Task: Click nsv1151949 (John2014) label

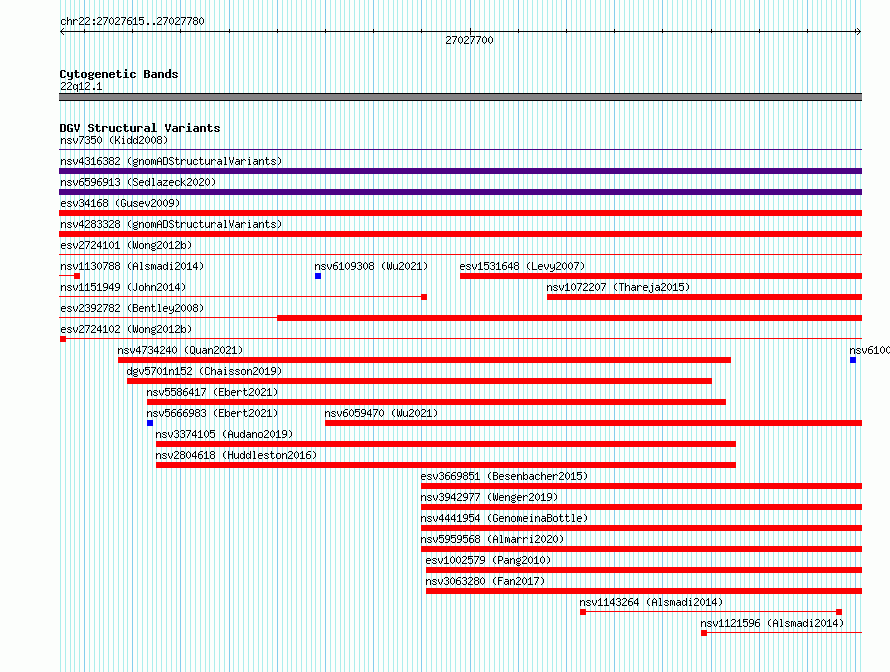Action: tap(123, 287)
